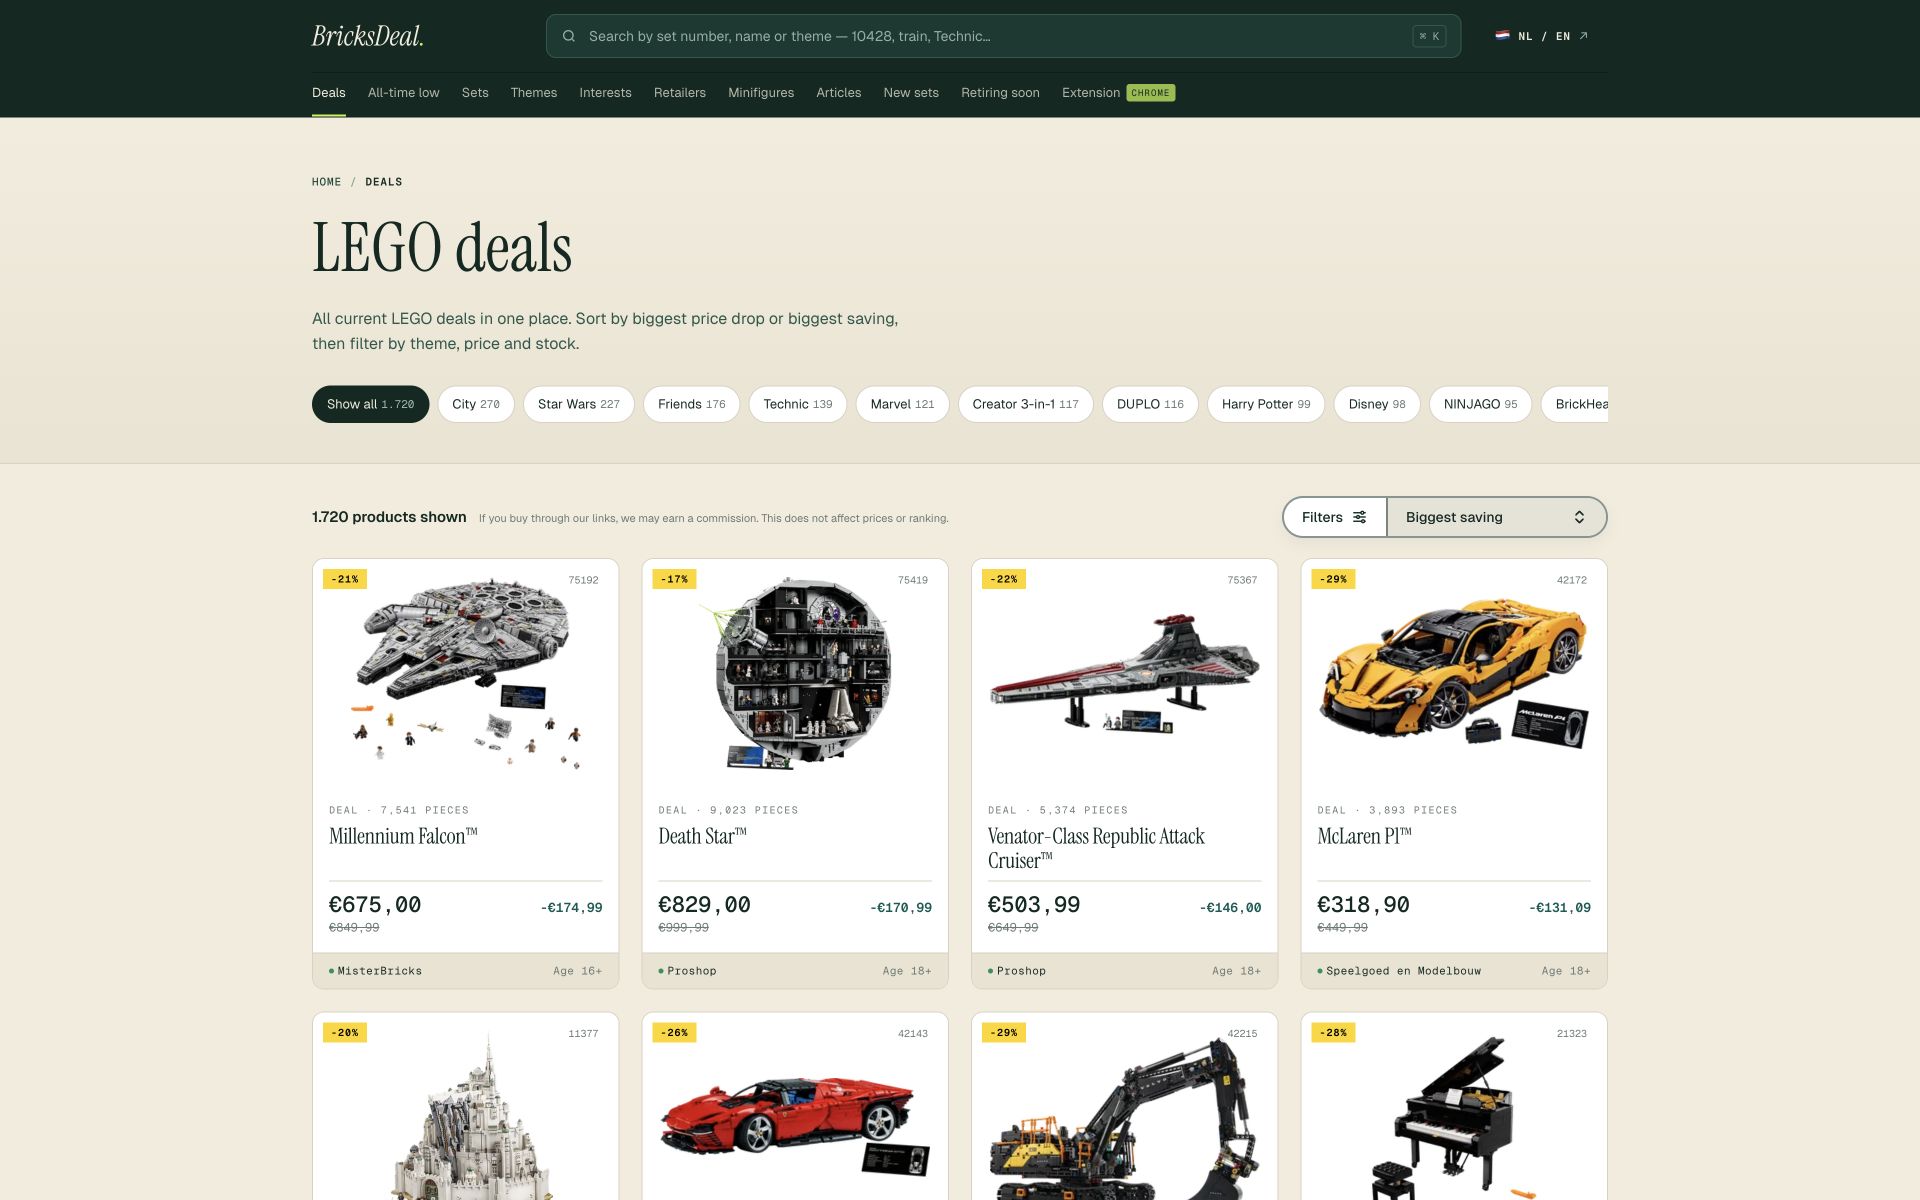Open the Biggest saving sort dropdown

(x=1496, y=517)
